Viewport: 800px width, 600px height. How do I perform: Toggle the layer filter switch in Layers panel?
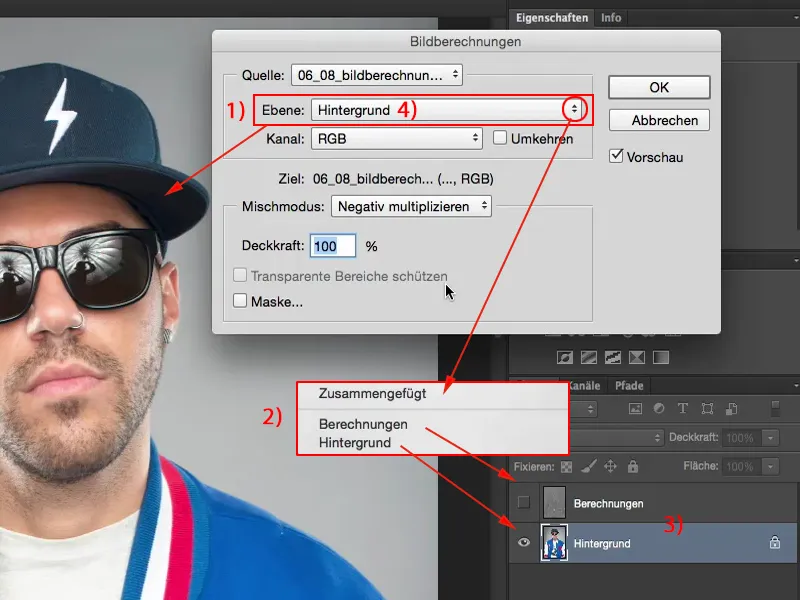pyautogui.click(x=775, y=409)
